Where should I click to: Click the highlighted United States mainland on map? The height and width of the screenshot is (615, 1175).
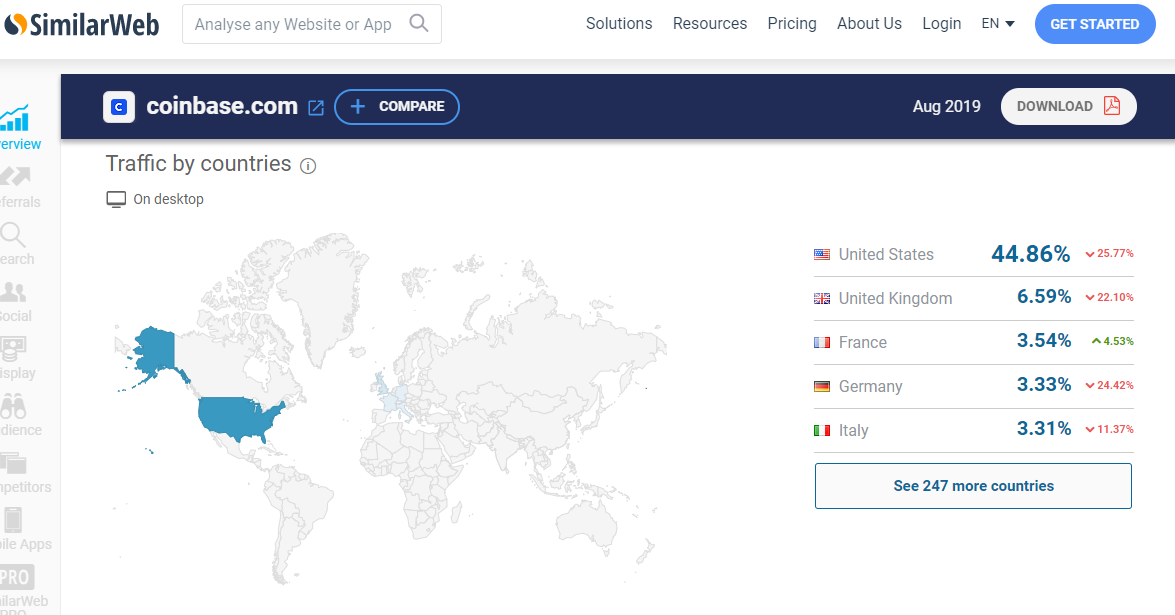point(236,418)
